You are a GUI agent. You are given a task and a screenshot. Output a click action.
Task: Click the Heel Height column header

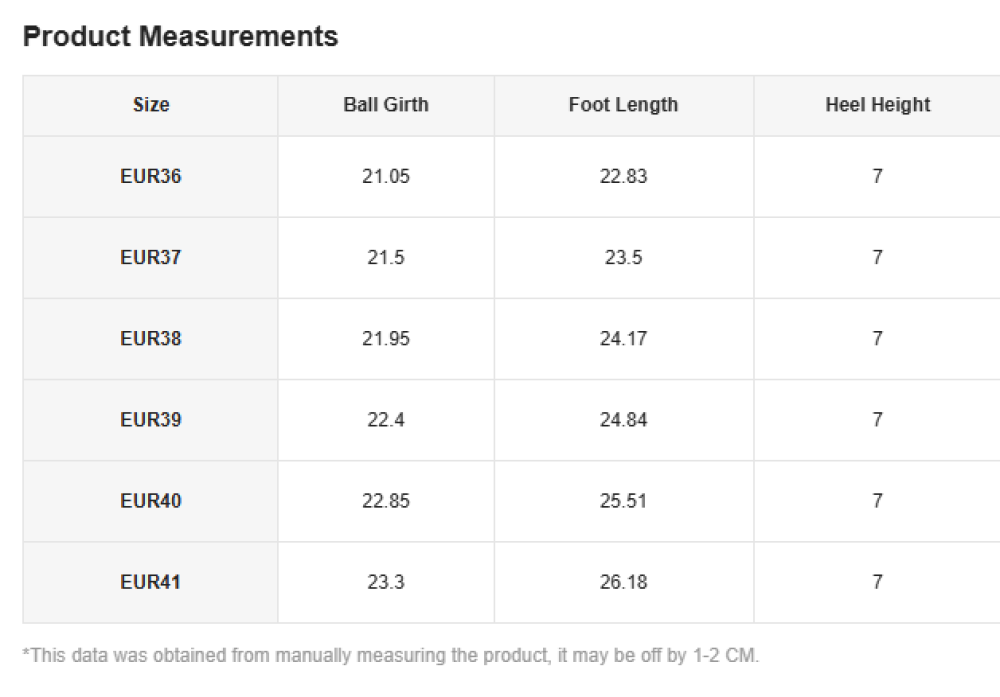click(877, 105)
